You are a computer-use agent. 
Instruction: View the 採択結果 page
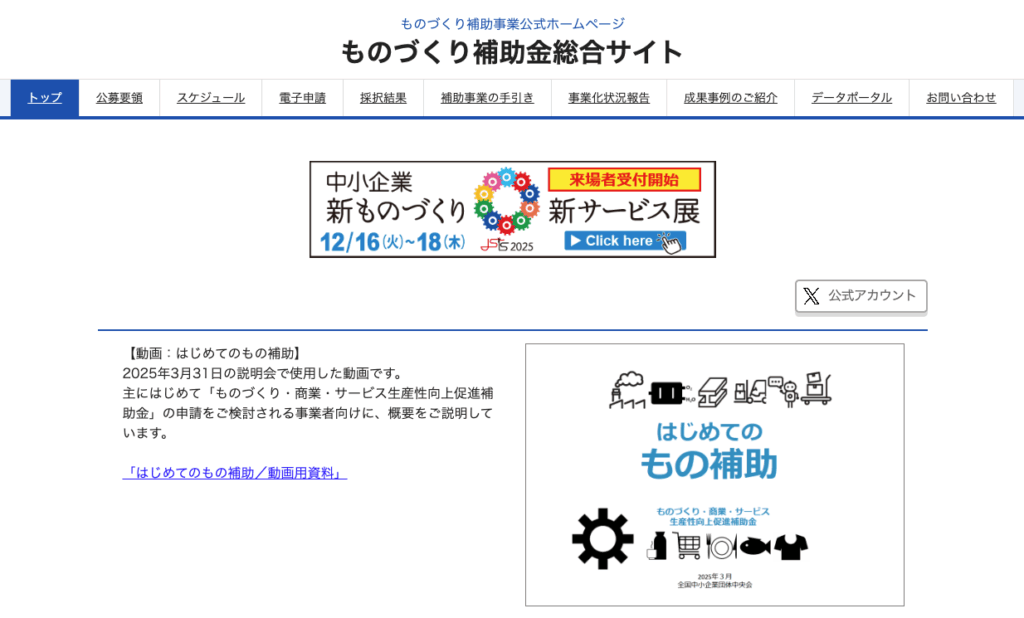coord(383,98)
